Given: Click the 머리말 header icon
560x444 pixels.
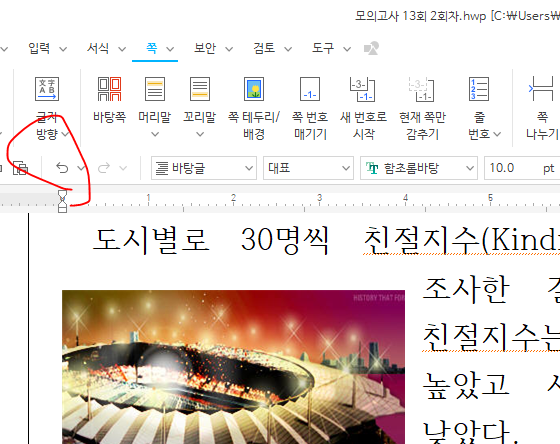Looking at the screenshot, I should pyautogui.click(x=155, y=89).
